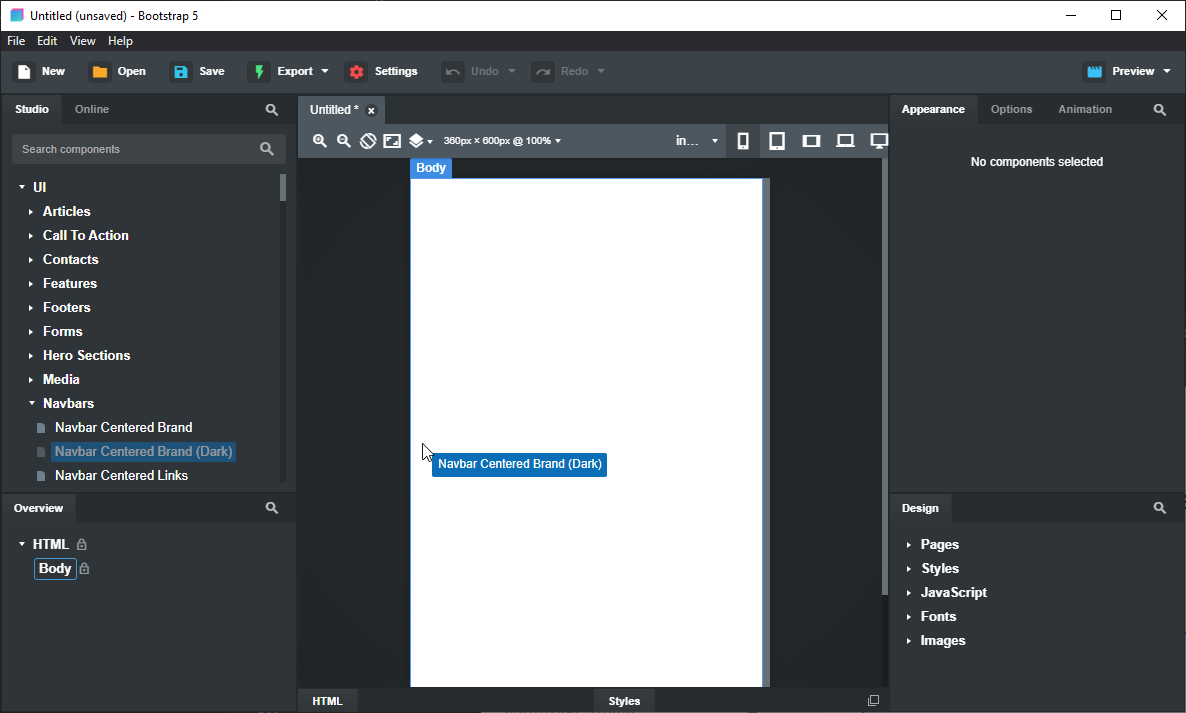This screenshot has height=713, width=1186.
Task: Switch to the Online tab
Action: 92,109
